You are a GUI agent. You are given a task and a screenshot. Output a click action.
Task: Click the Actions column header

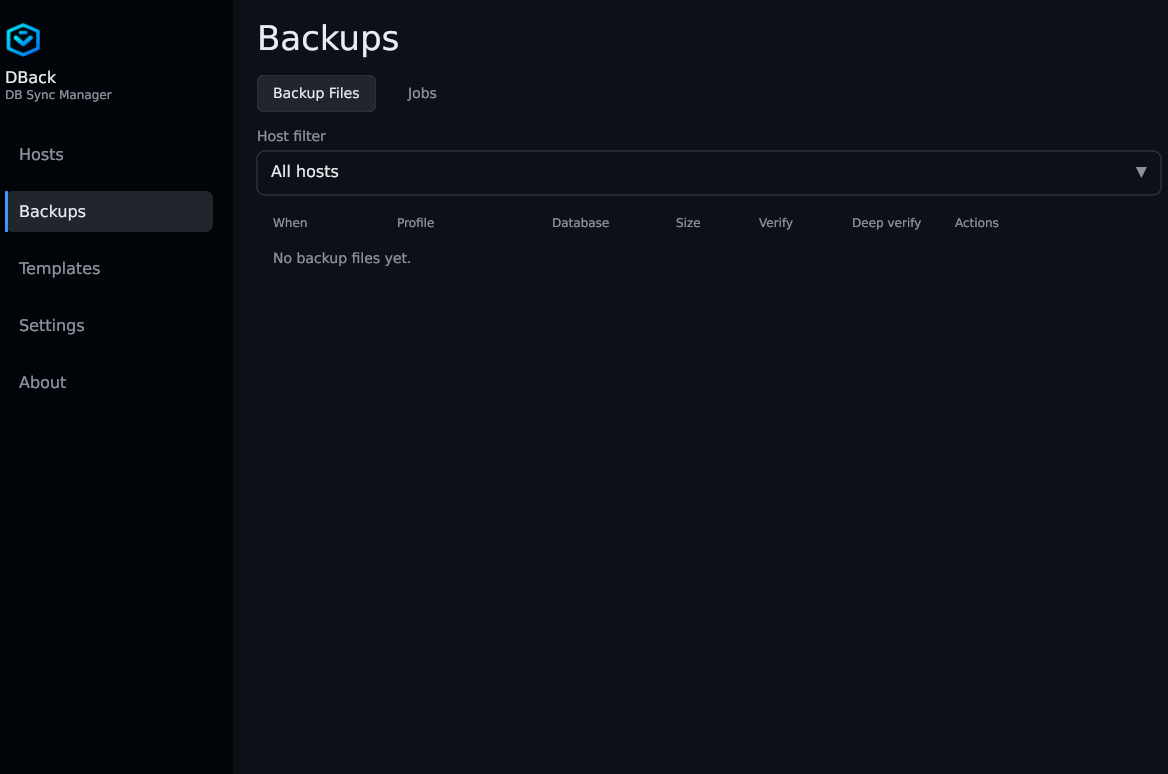(x=977, y=223)
